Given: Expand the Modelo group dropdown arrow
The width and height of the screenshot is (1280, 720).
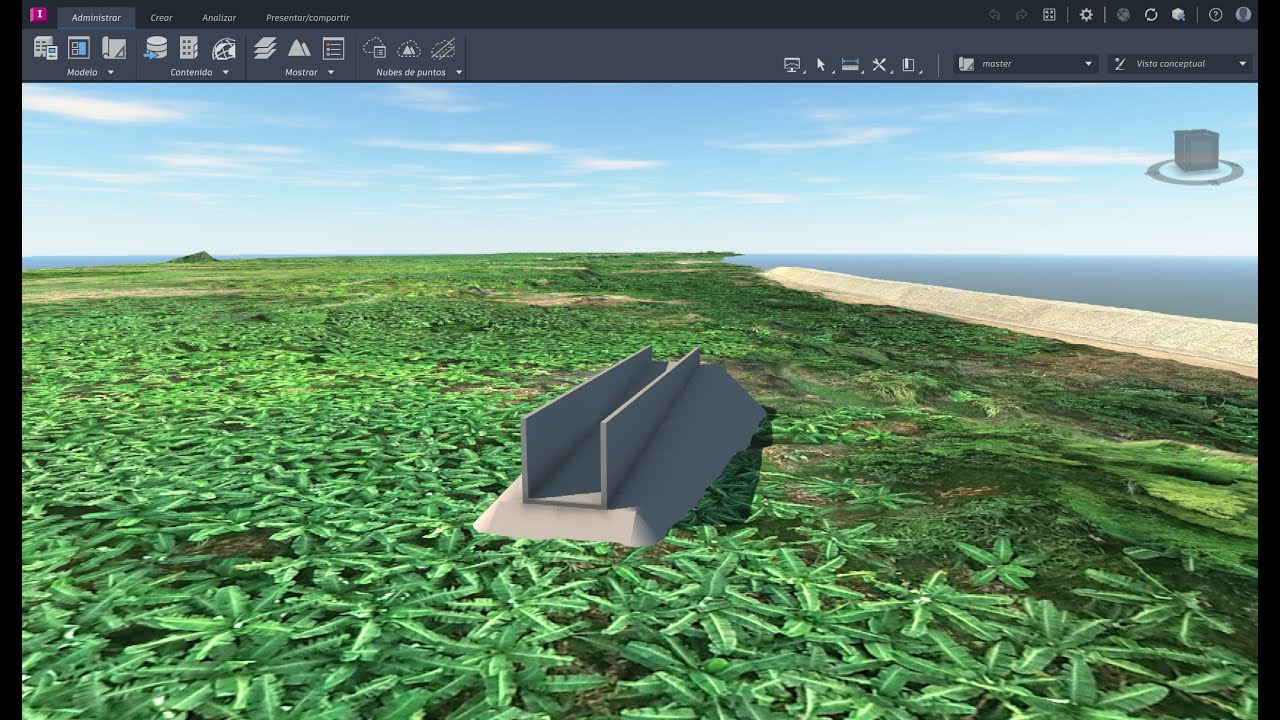Looking at the screenshot, I should (110, 73).
